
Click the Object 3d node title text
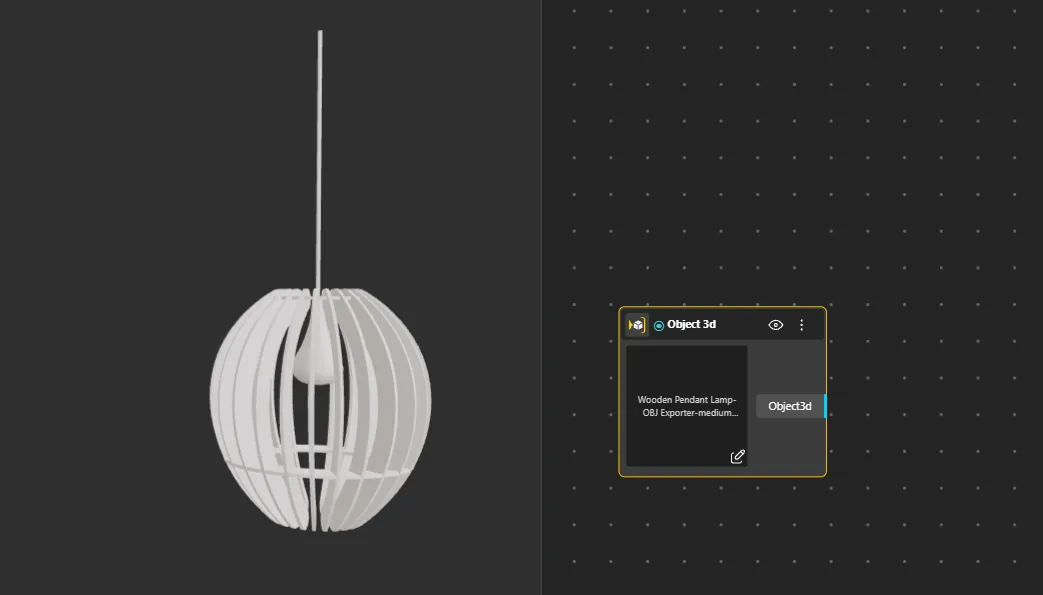click(x=692, y=324)
